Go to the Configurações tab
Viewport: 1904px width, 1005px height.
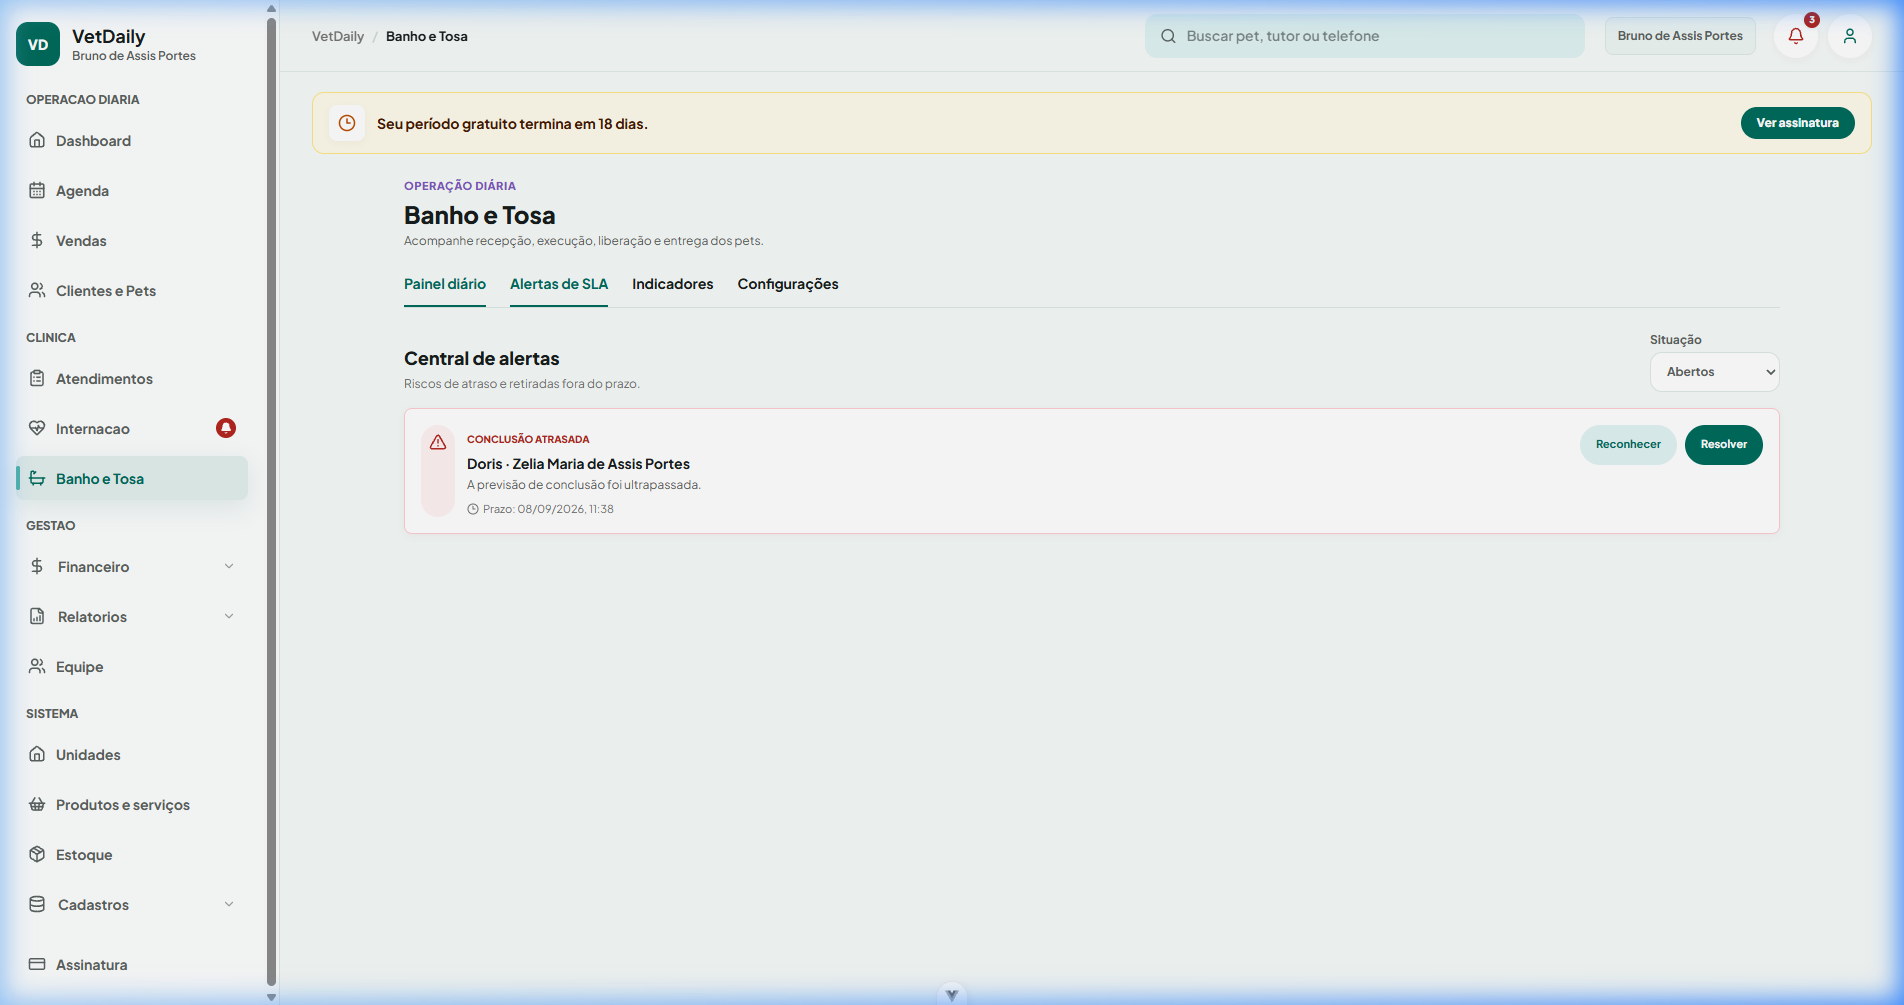(788, 285)
